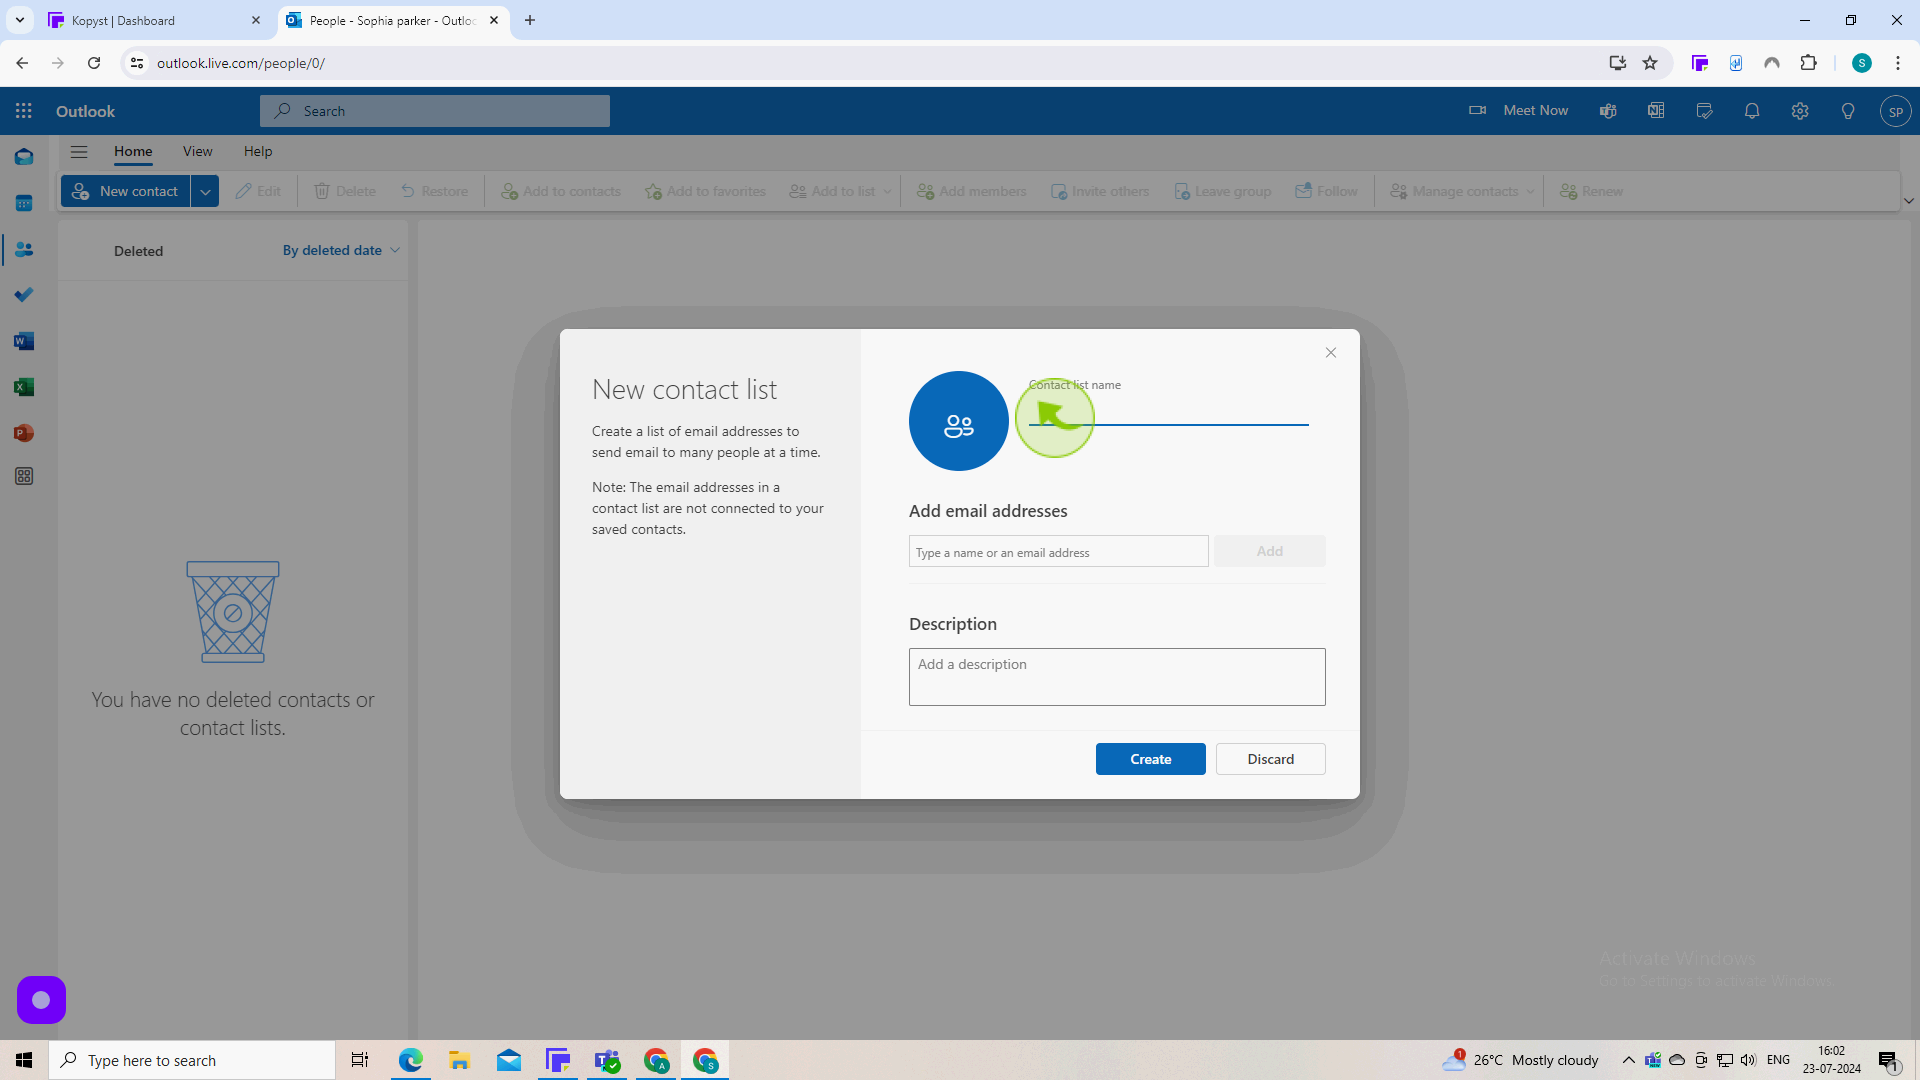
Task: Click the Mail icon in left sidebar
Action: click(x=25, y=158)
